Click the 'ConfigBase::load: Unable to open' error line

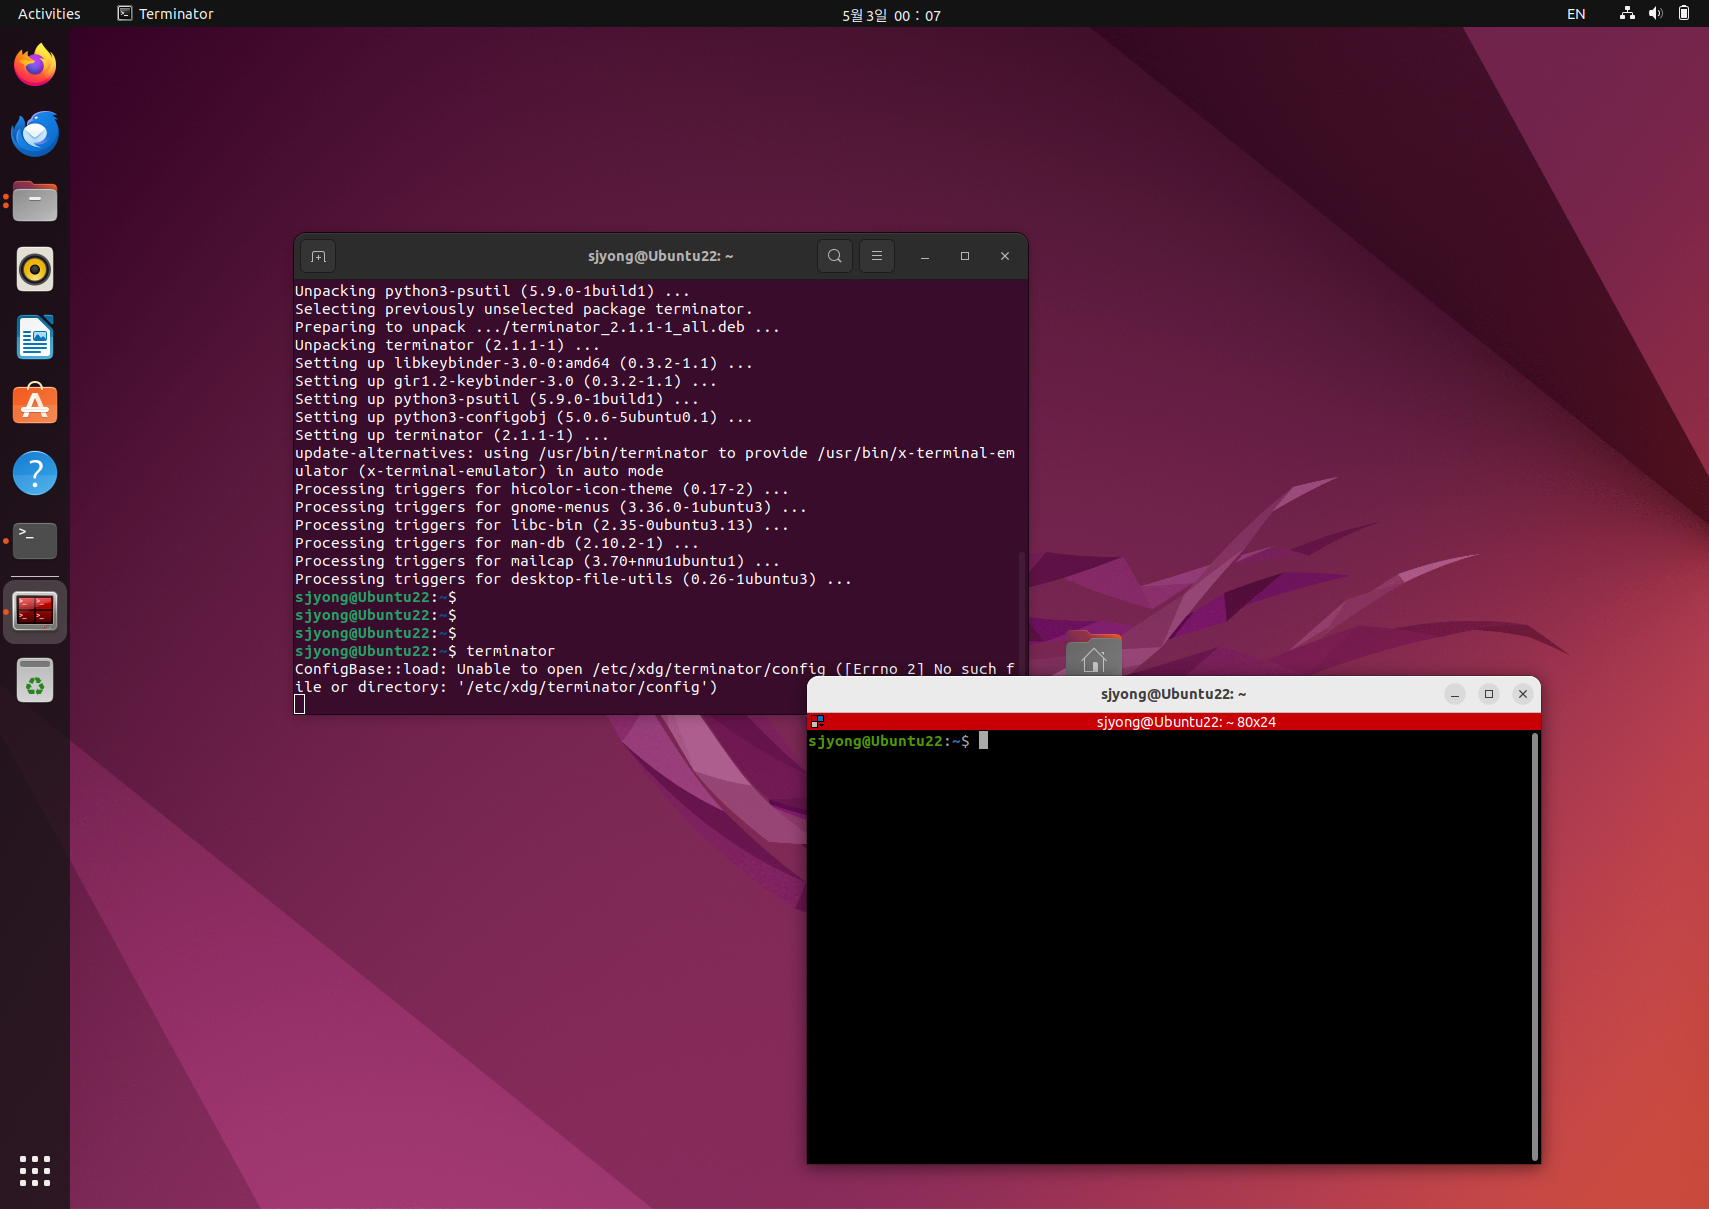(x=655, y=678)
